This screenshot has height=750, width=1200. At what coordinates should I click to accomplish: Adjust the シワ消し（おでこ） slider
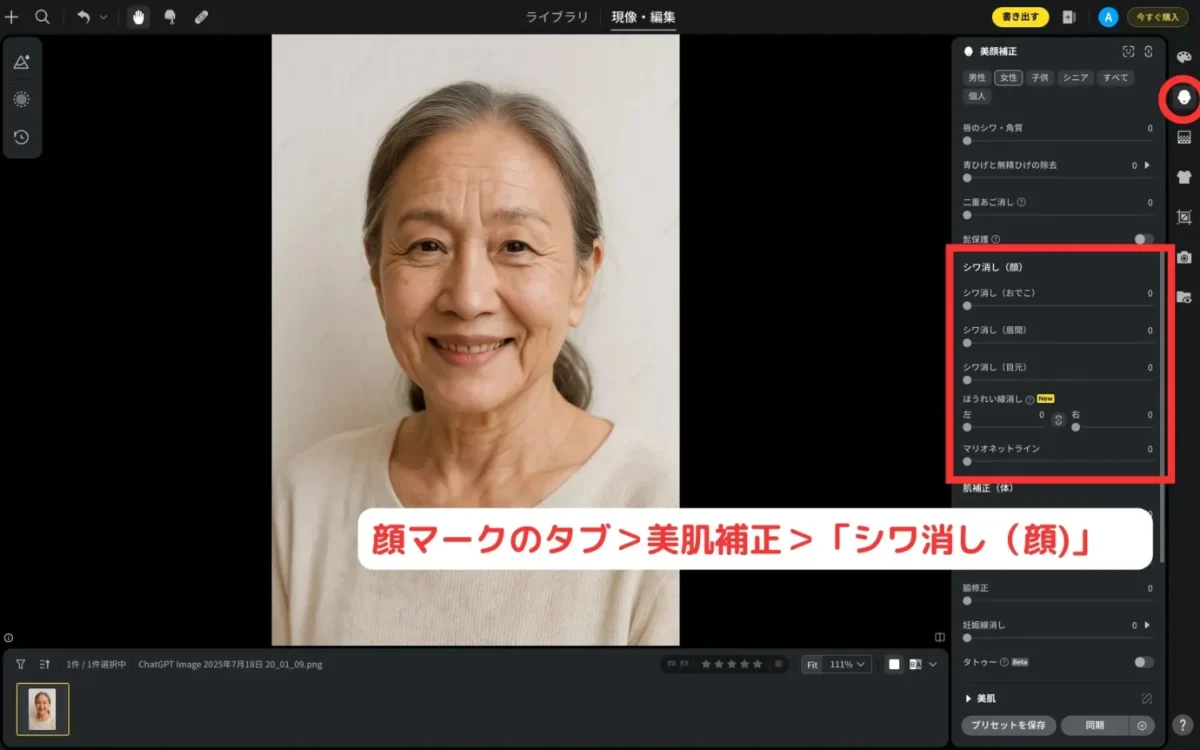pyautogui.click(x=1058, y=306)
